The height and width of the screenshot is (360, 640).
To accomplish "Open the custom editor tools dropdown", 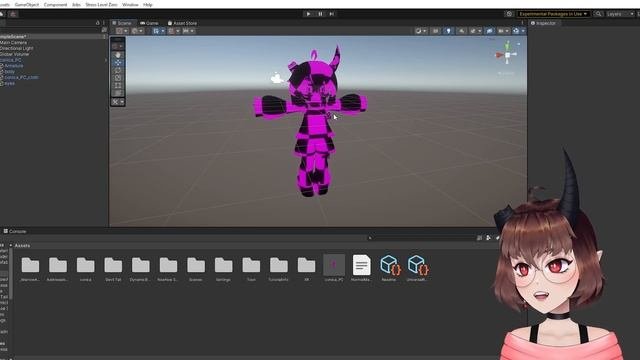I will pyautogui.click(x=118, y=102).
